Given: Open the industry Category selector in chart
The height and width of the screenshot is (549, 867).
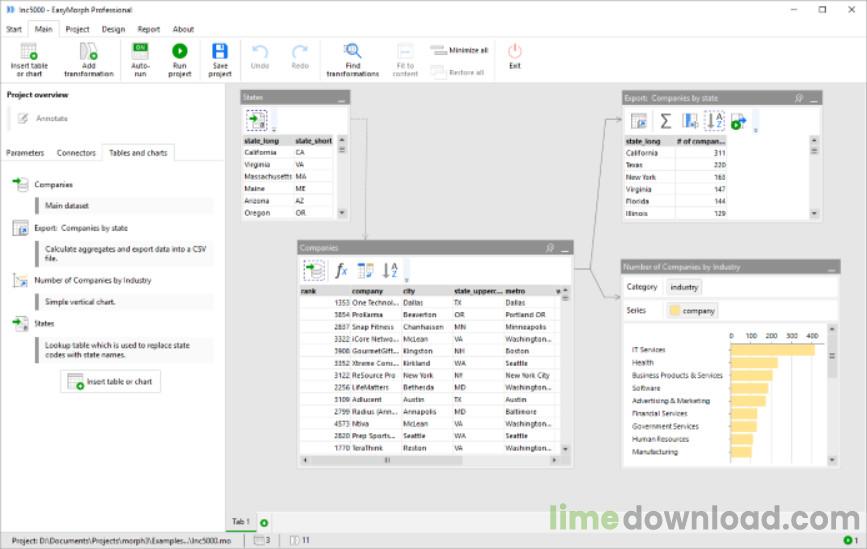Looking at the screenshot, I should click(x=685, y=287).
